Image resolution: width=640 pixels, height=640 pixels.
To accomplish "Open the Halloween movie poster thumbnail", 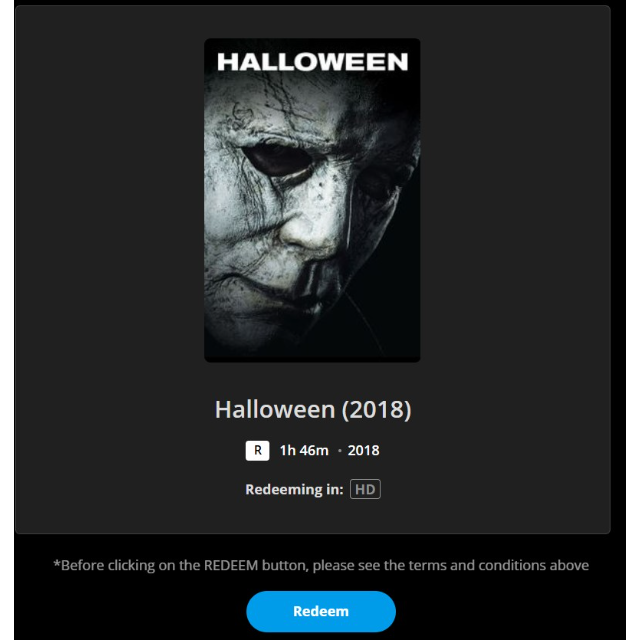I will (312, 200).
